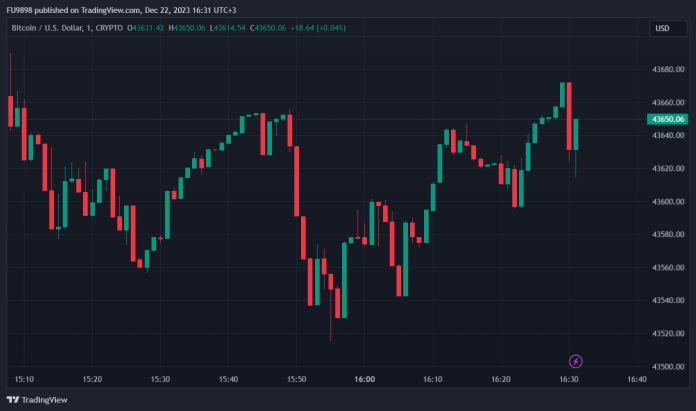Screen dimensions: 696x411
Task: Click the 15:10 time axis label
Action: point(25,380)
